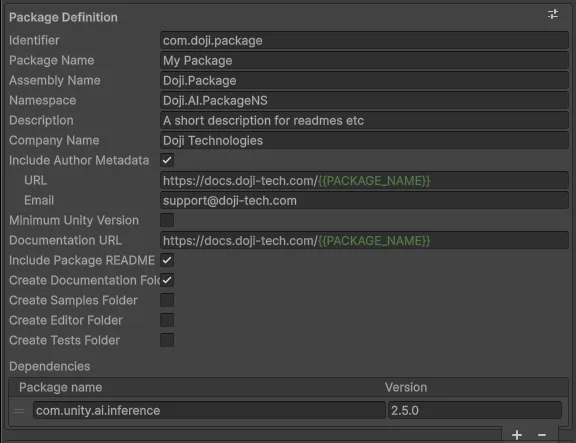
Task: Click the Create Editor Folder label
Action: pos(66,320)
